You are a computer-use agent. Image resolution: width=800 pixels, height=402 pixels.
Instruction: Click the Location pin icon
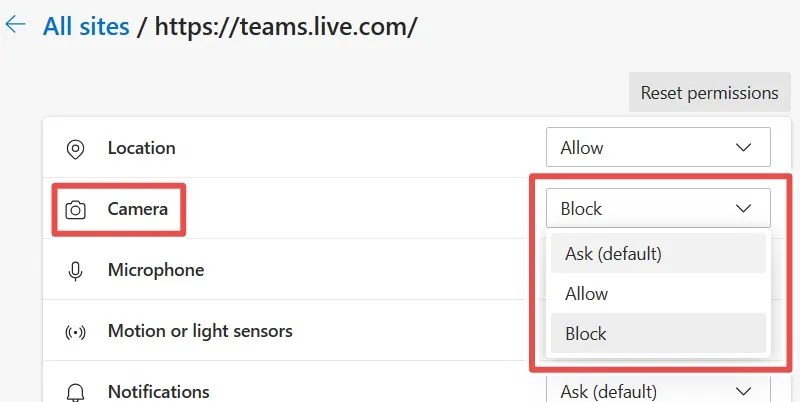click(x=75, y=148)
